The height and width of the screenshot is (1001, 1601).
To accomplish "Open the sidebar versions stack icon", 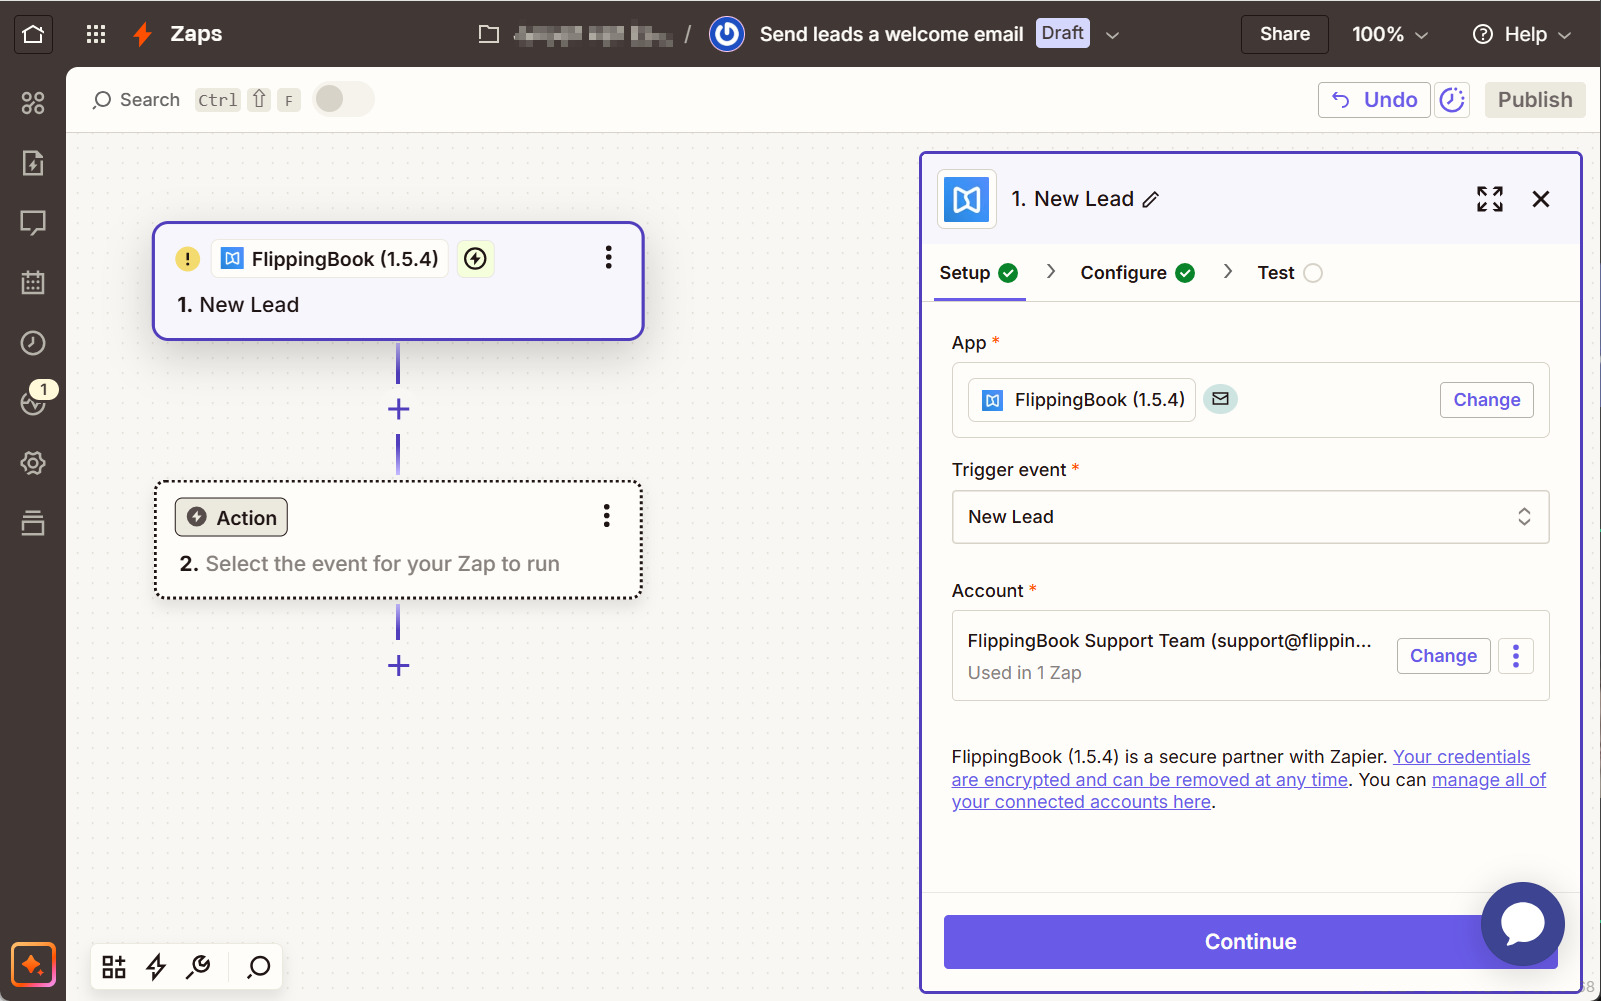I will pos(33,523).
